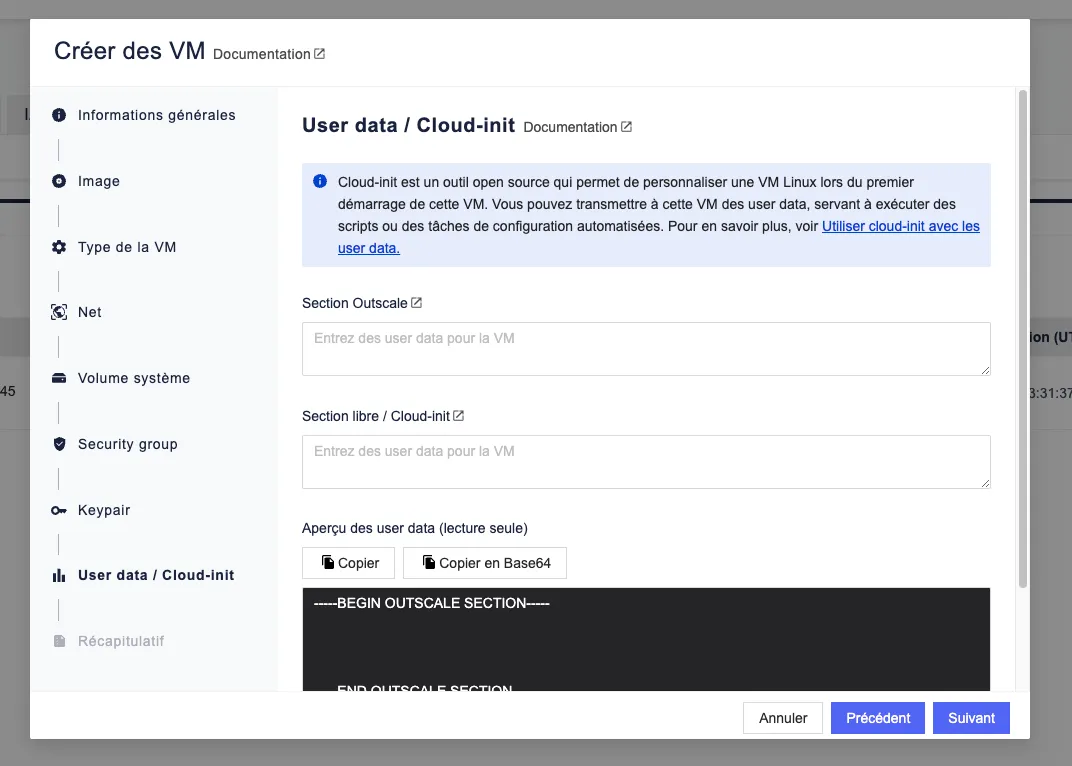The width and height of the screenshot is (1072, 766).
Task: Click the Net network icon in sidebar
Action: [x=59, y=312]
